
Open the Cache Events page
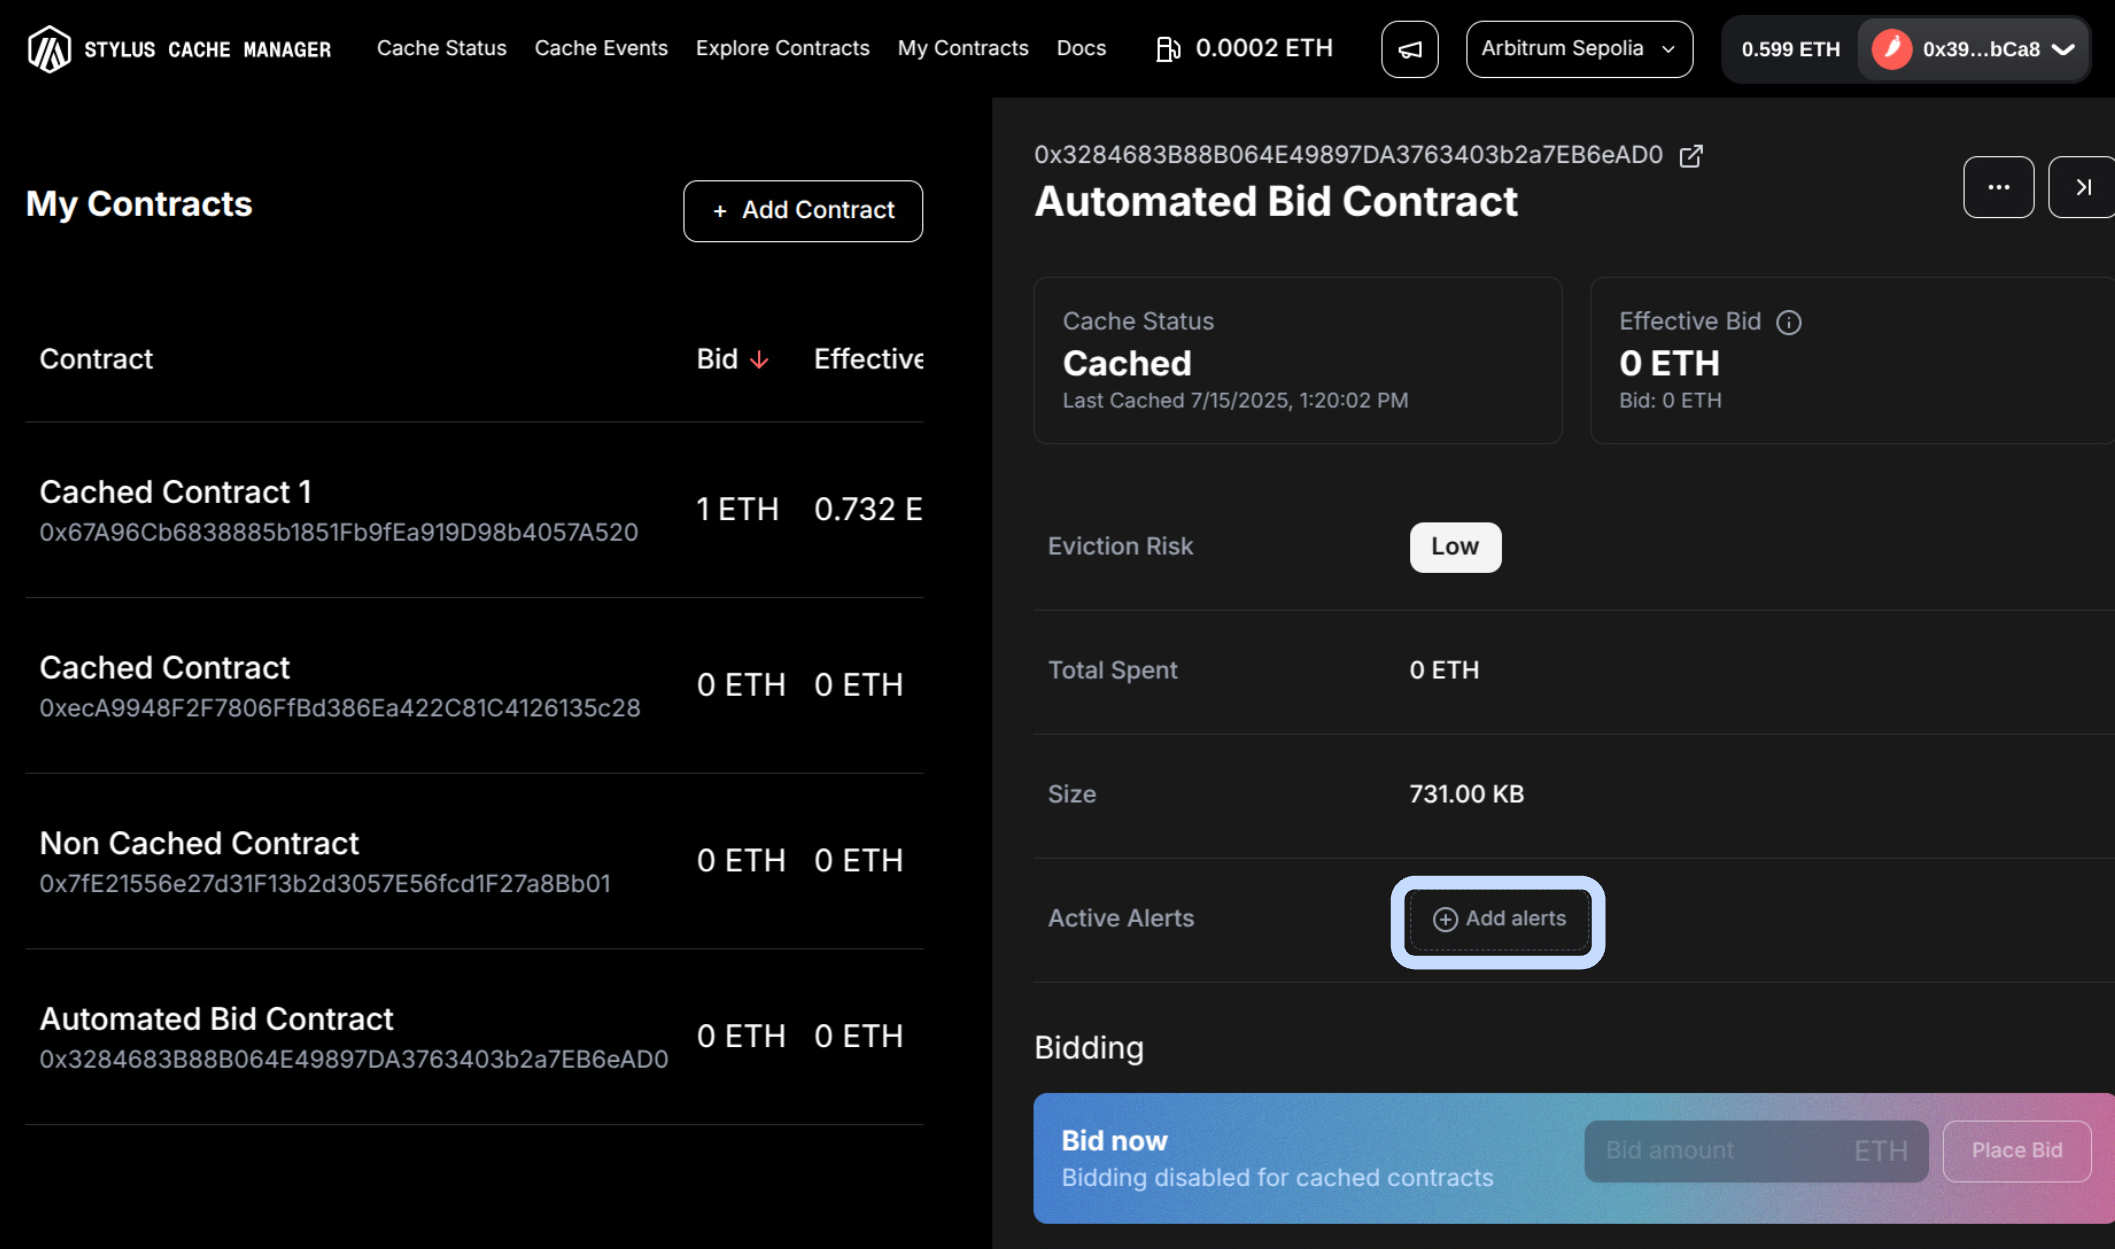[601, 48]
